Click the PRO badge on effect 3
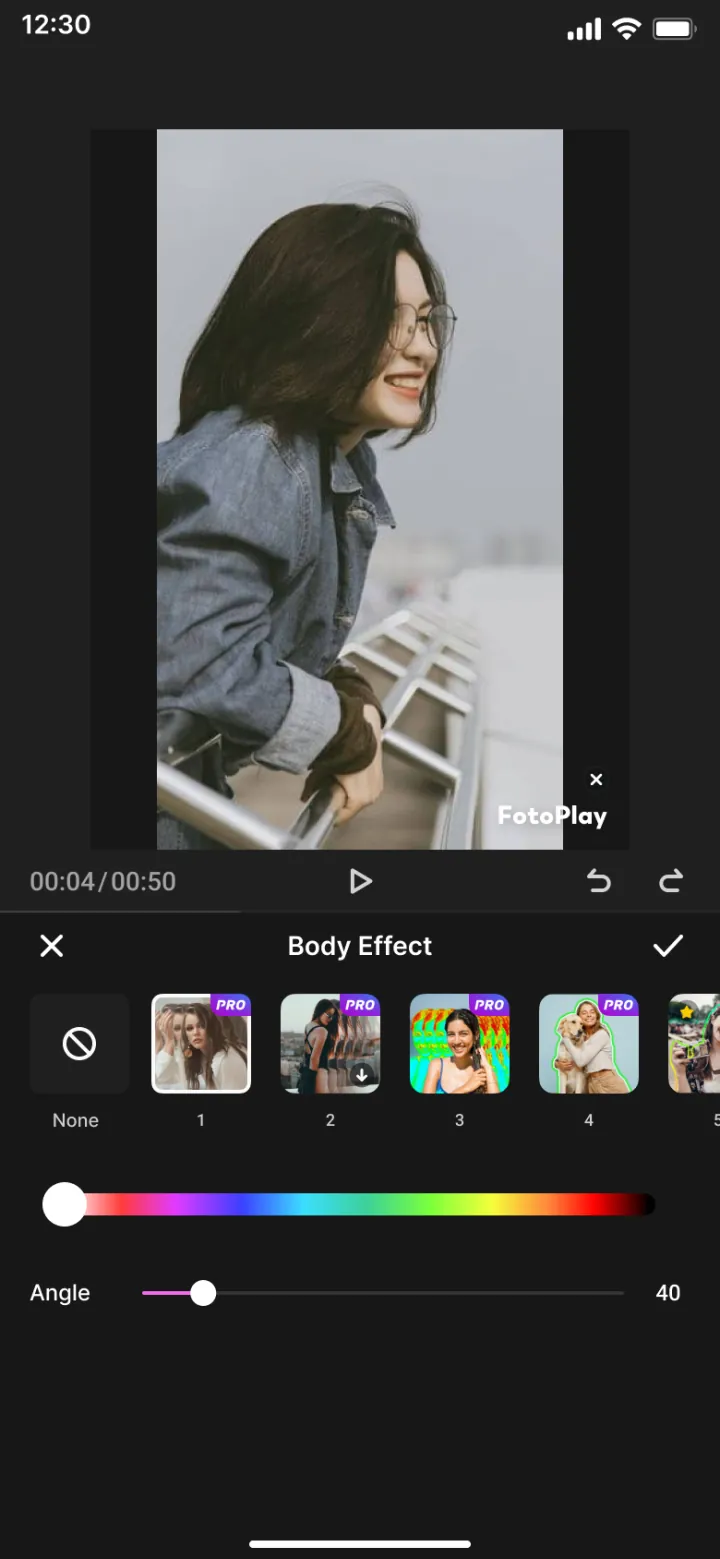This screenshot has height=1559, width=720. pos(489,1005)
